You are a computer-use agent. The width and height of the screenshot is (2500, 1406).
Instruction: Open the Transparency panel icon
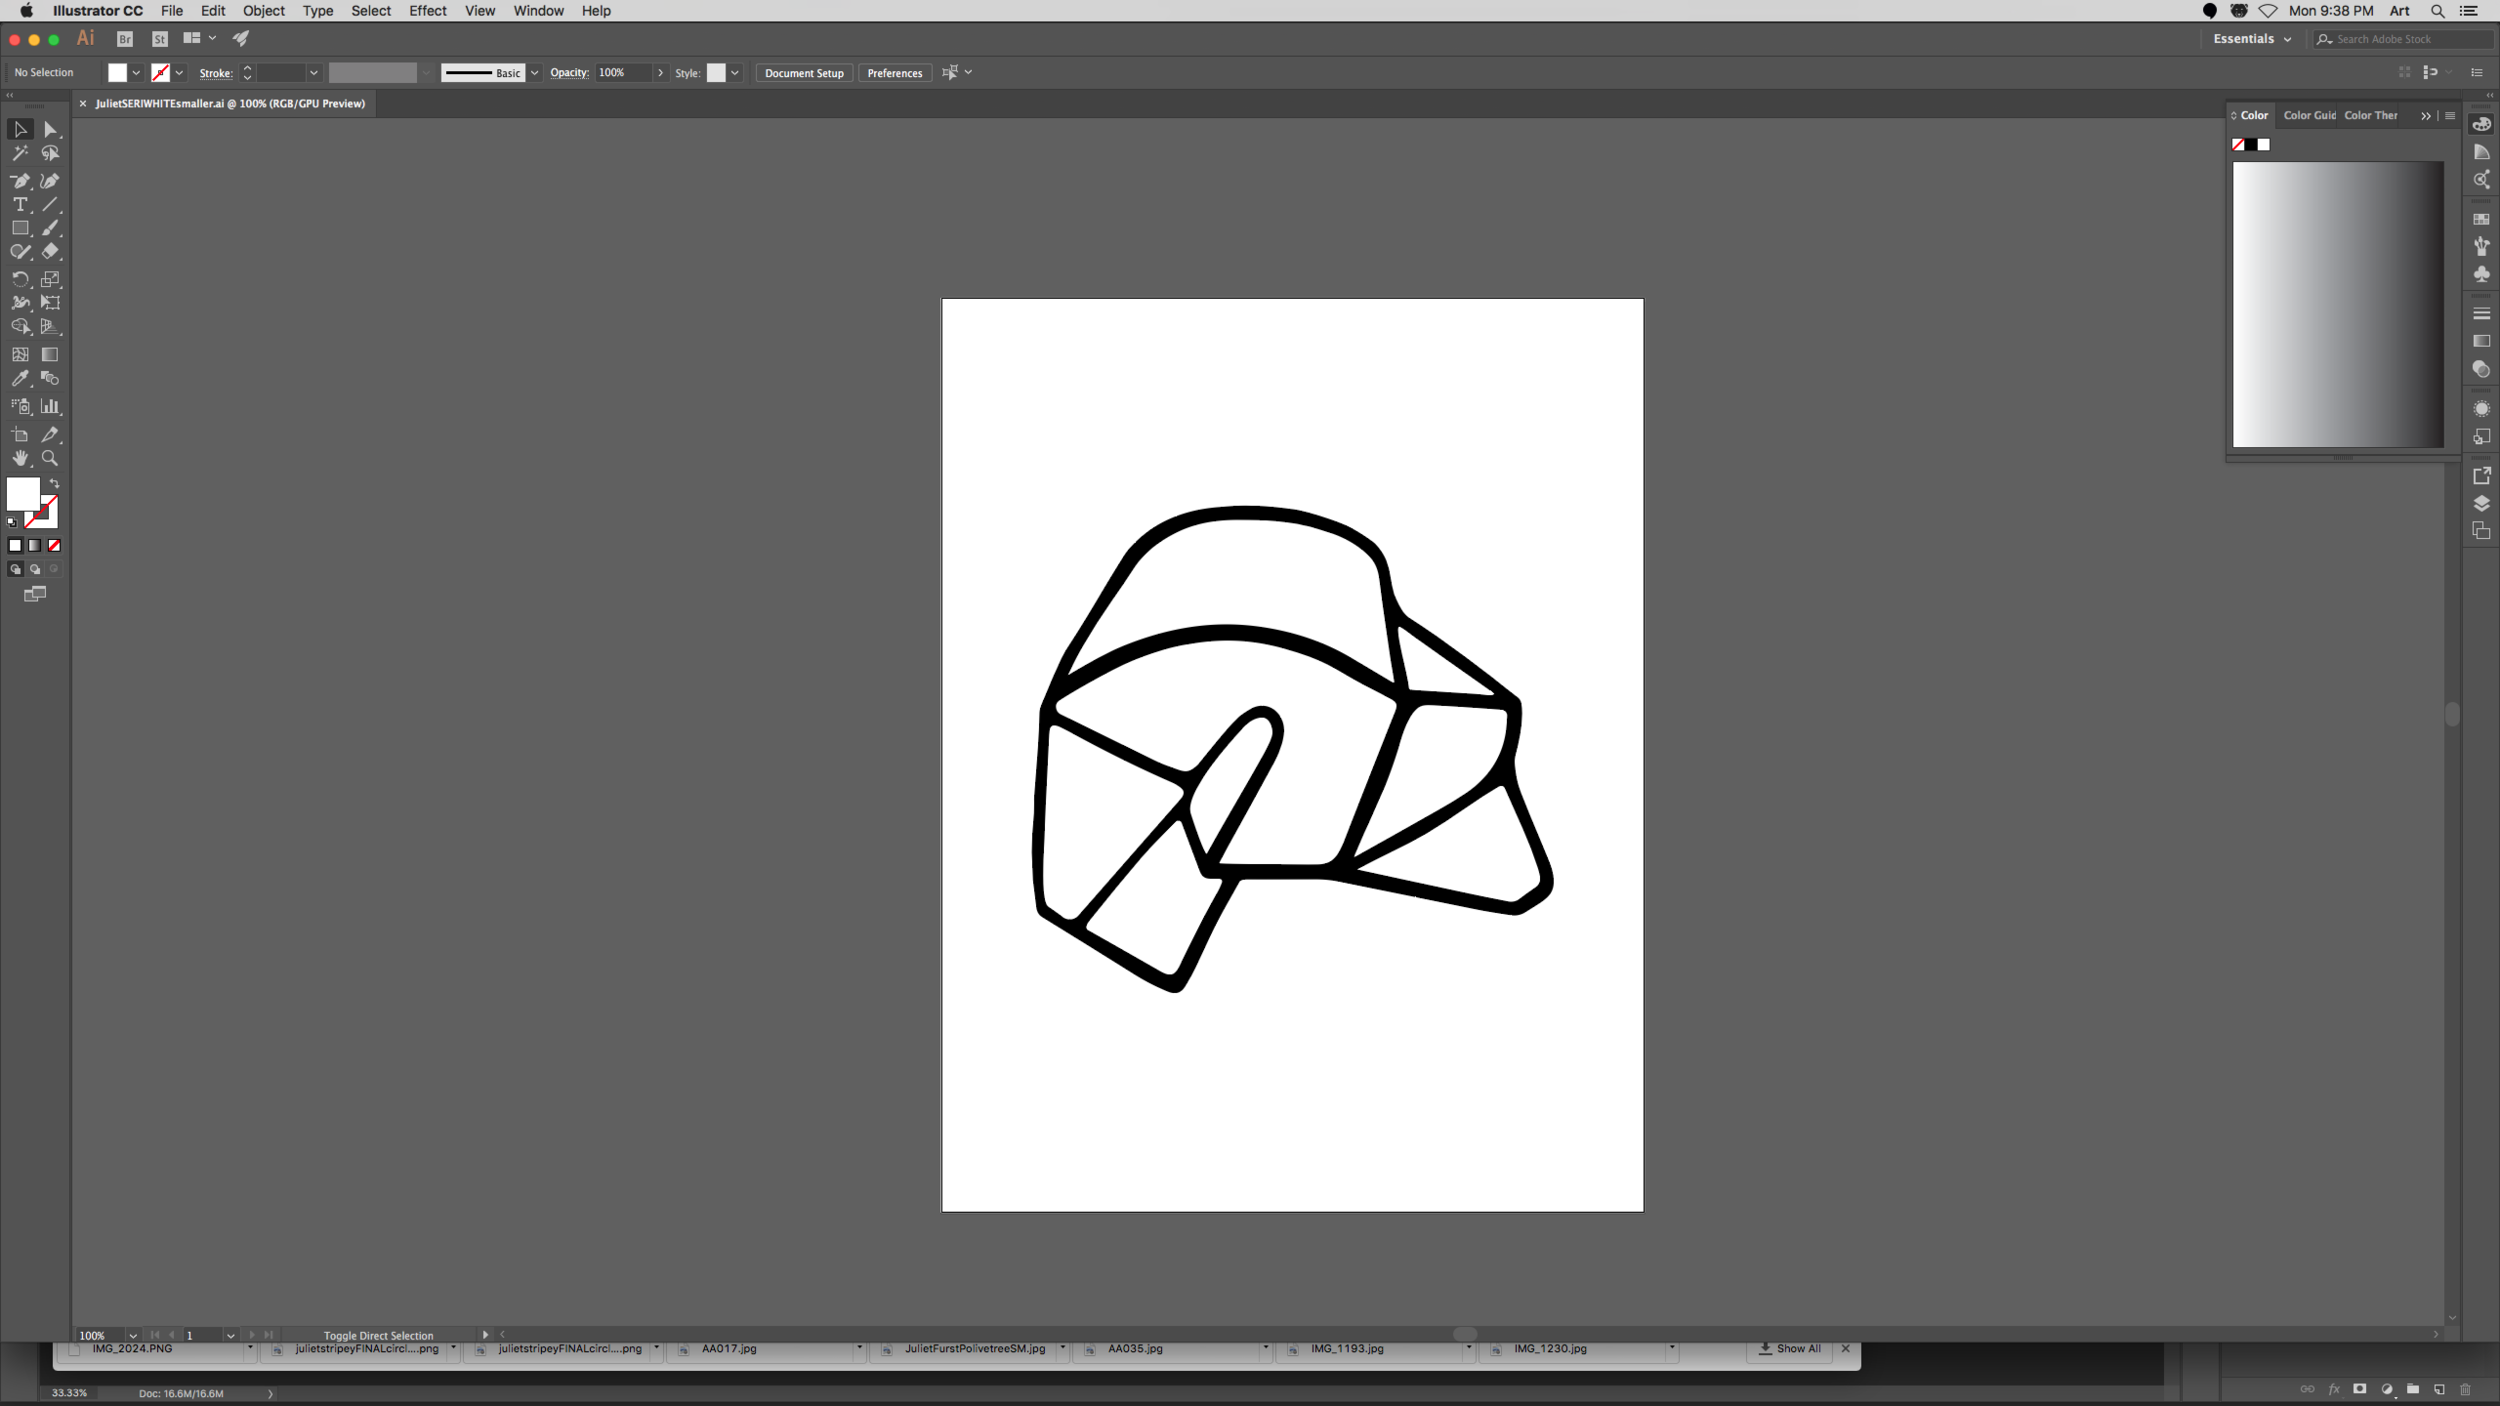click(2481, 370)
